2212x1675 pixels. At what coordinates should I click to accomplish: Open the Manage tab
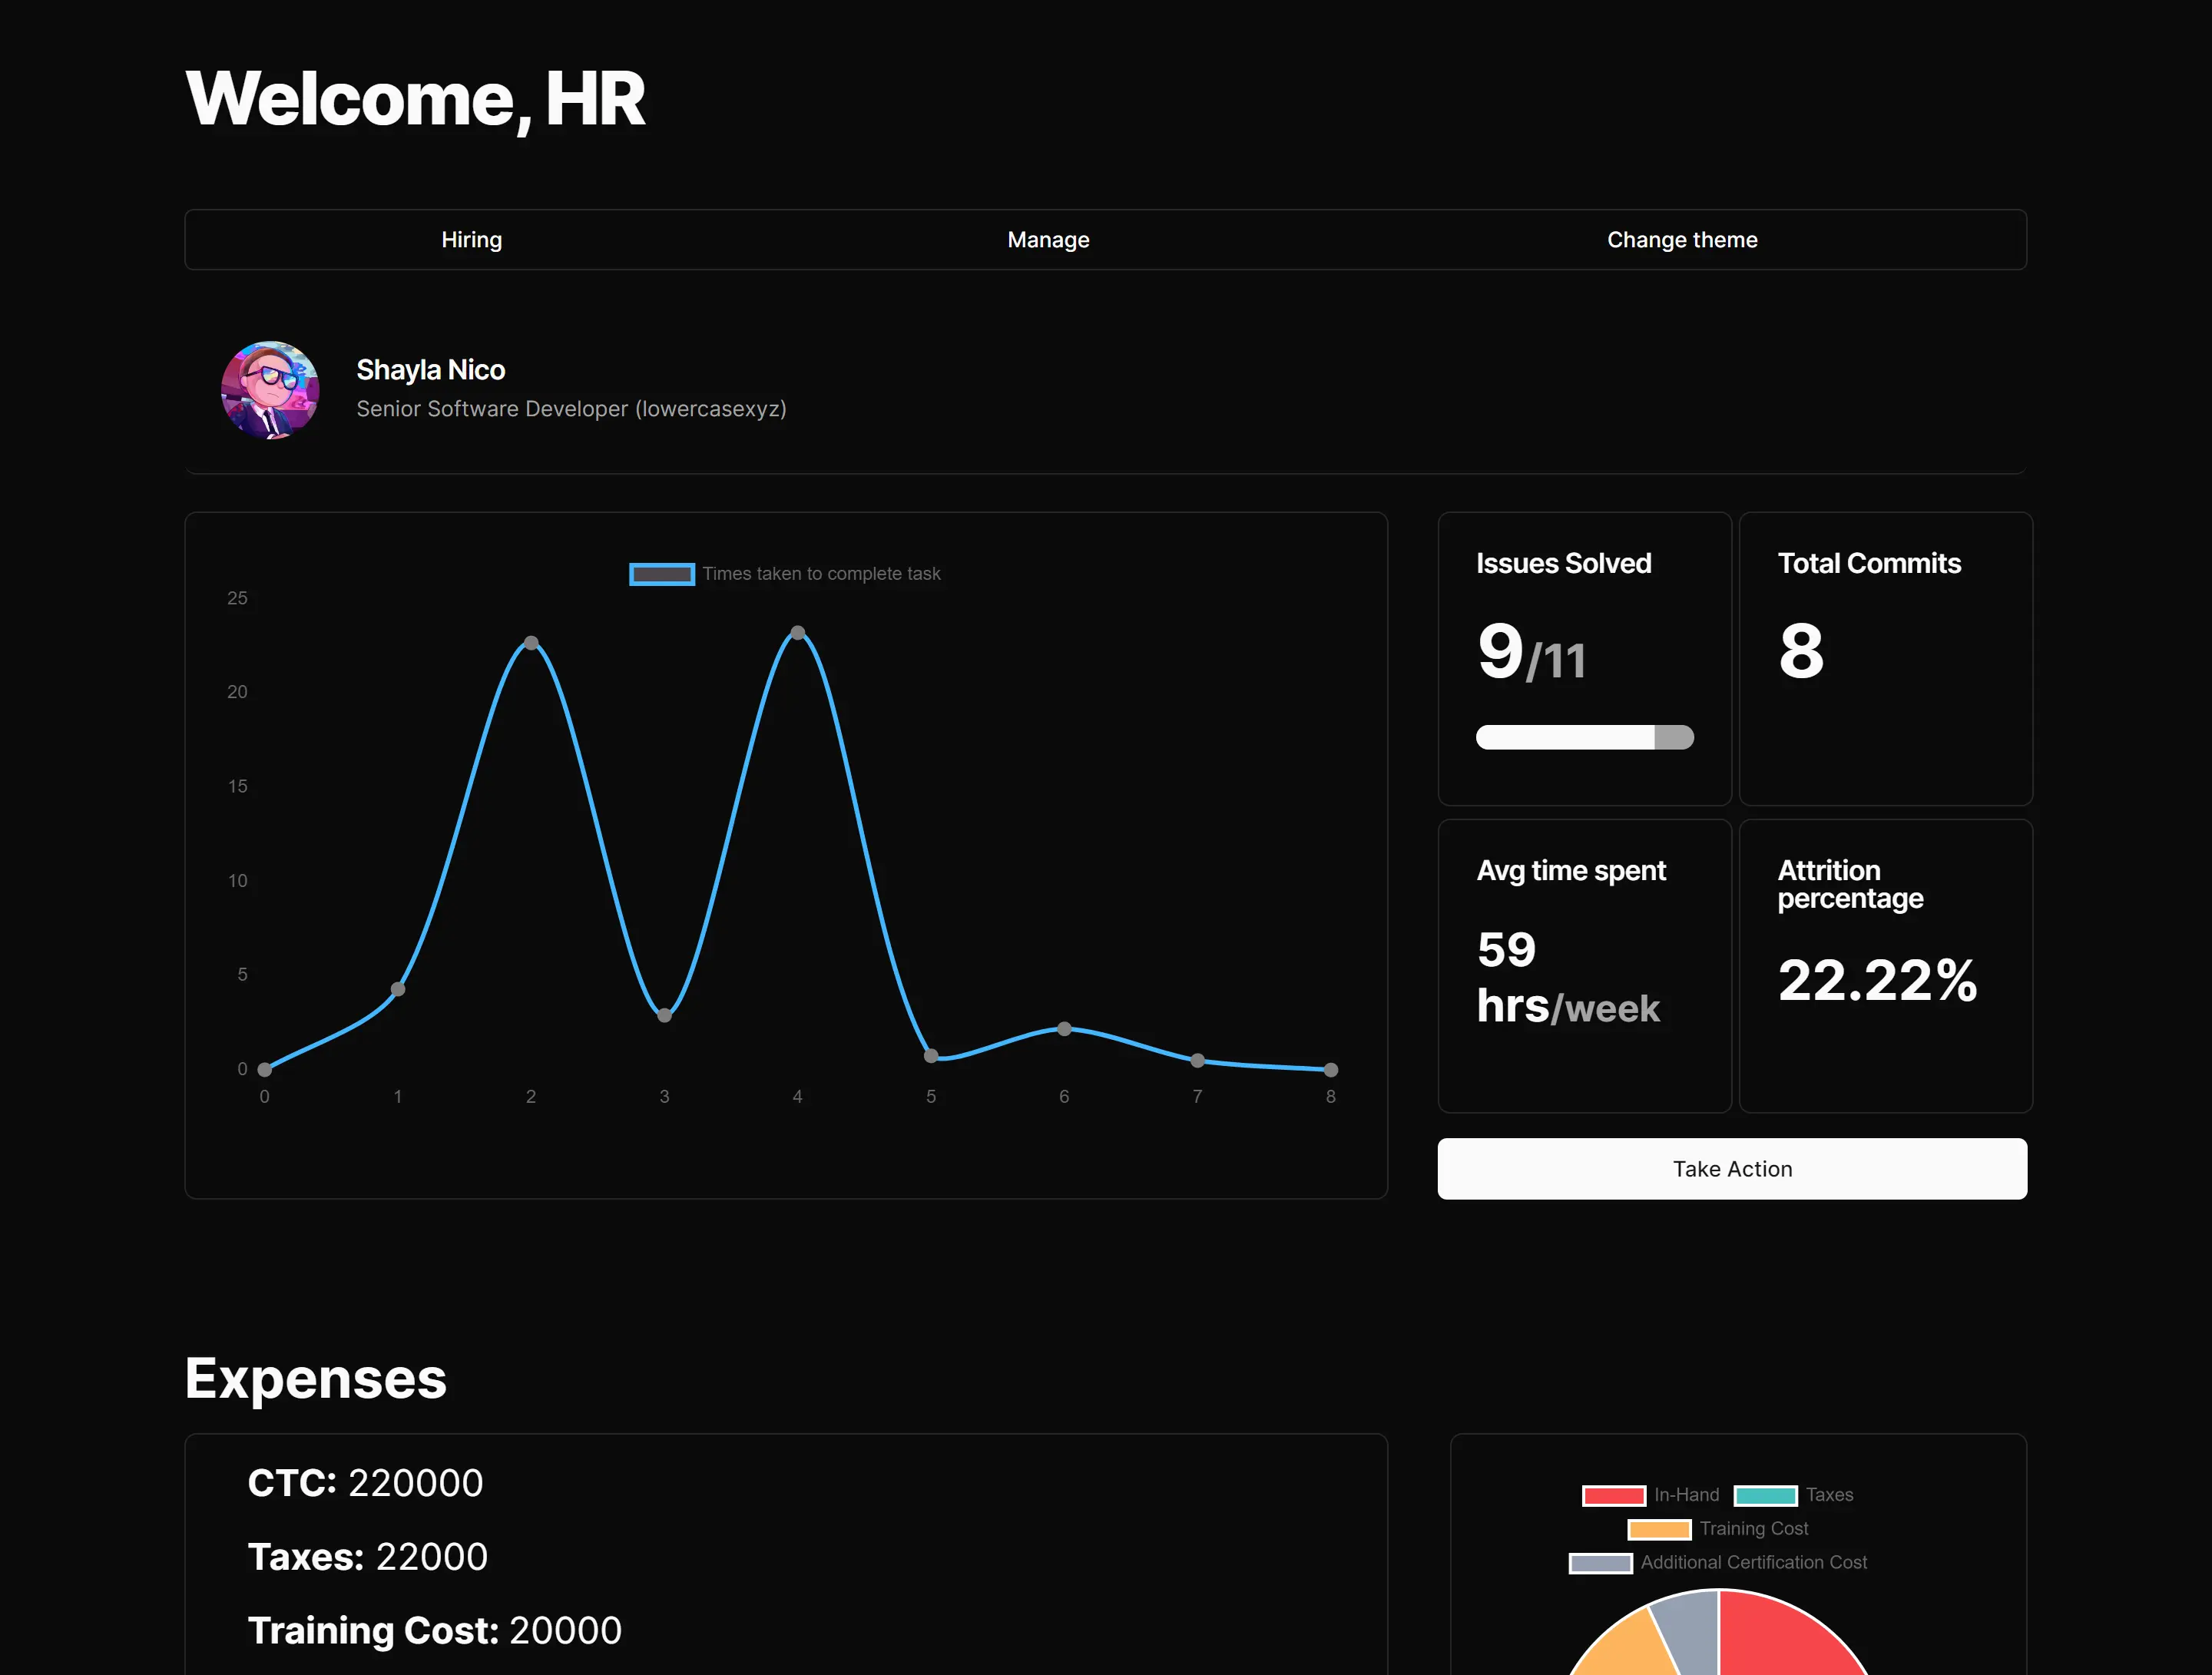tap(1048, 240)
